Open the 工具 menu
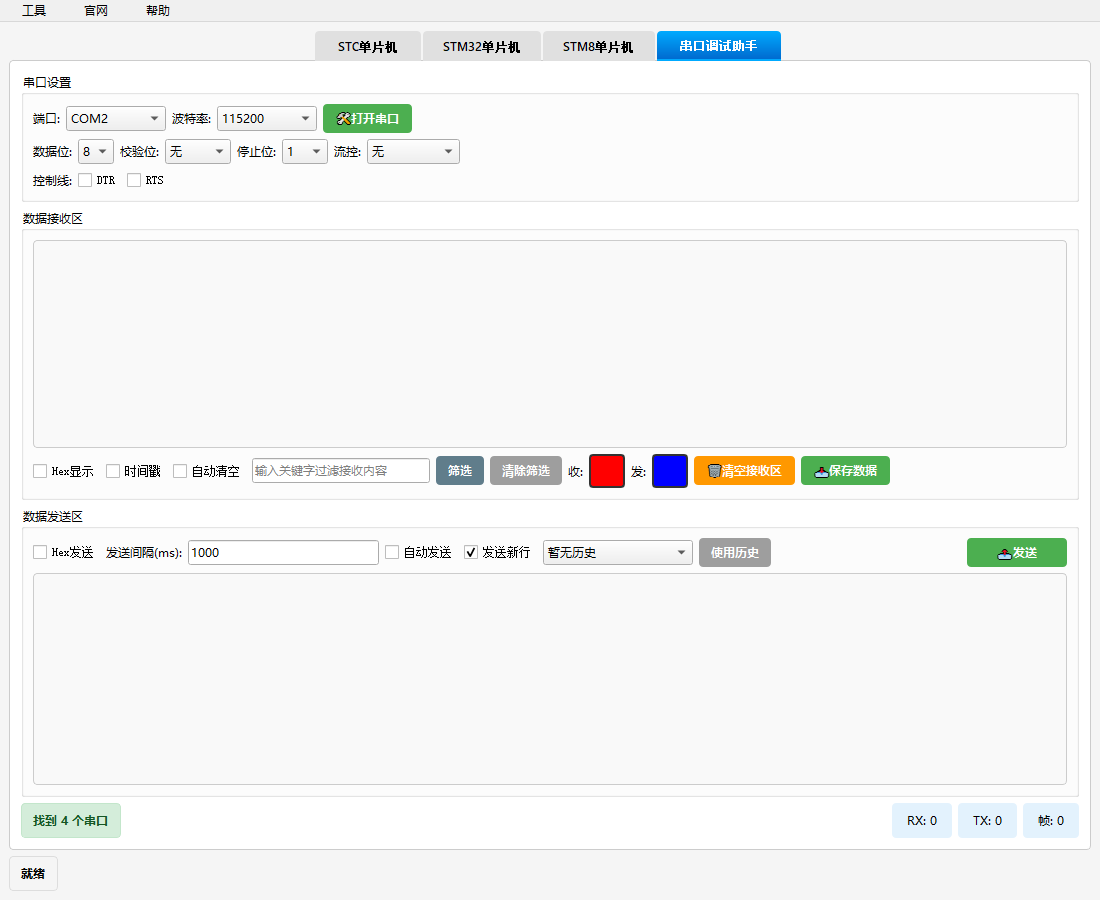 pos(34,11)
